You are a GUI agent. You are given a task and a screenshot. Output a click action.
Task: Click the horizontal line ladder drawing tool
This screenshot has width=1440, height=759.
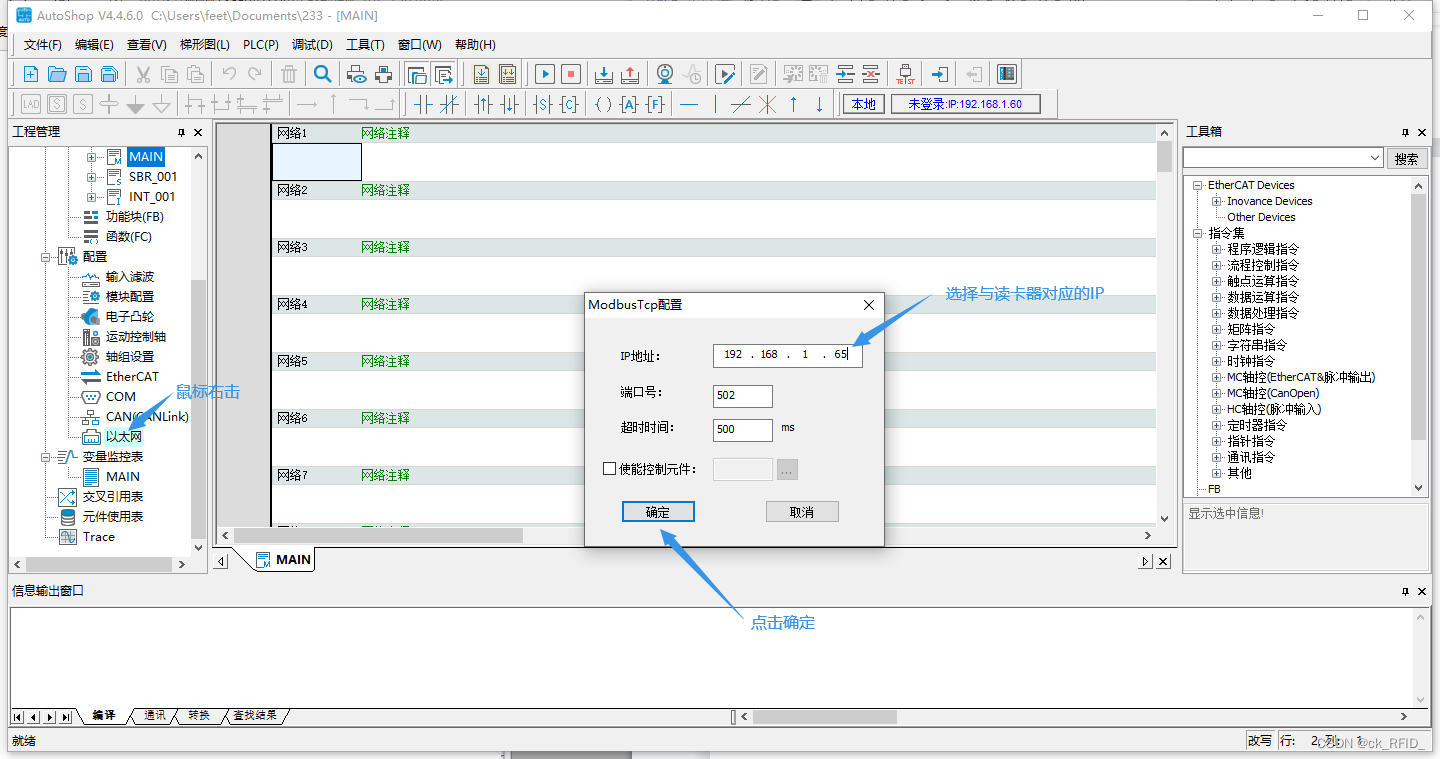tap(690, 104)
